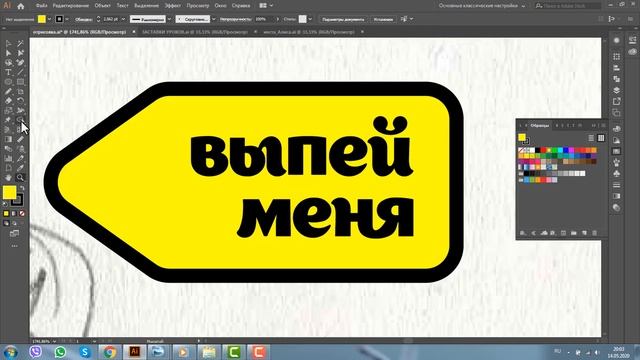Open Swatch Libraries menu icon in panel

(522, 233)
